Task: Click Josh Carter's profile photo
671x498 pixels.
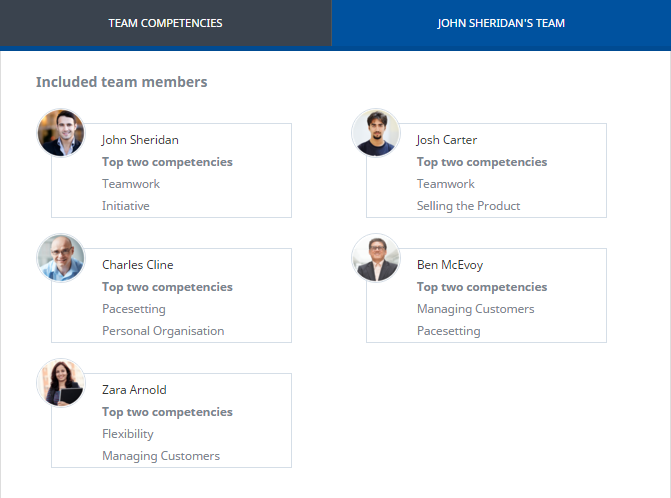Action: click(376, 133)
